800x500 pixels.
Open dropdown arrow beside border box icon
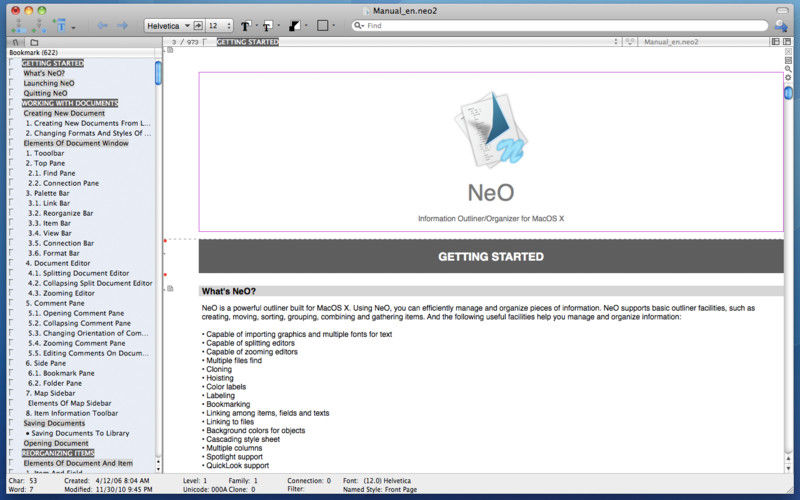pyautogui.click(x=333, y=26)
